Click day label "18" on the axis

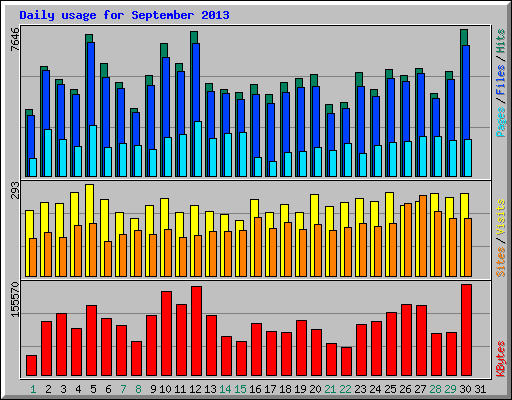click(285, 389)
